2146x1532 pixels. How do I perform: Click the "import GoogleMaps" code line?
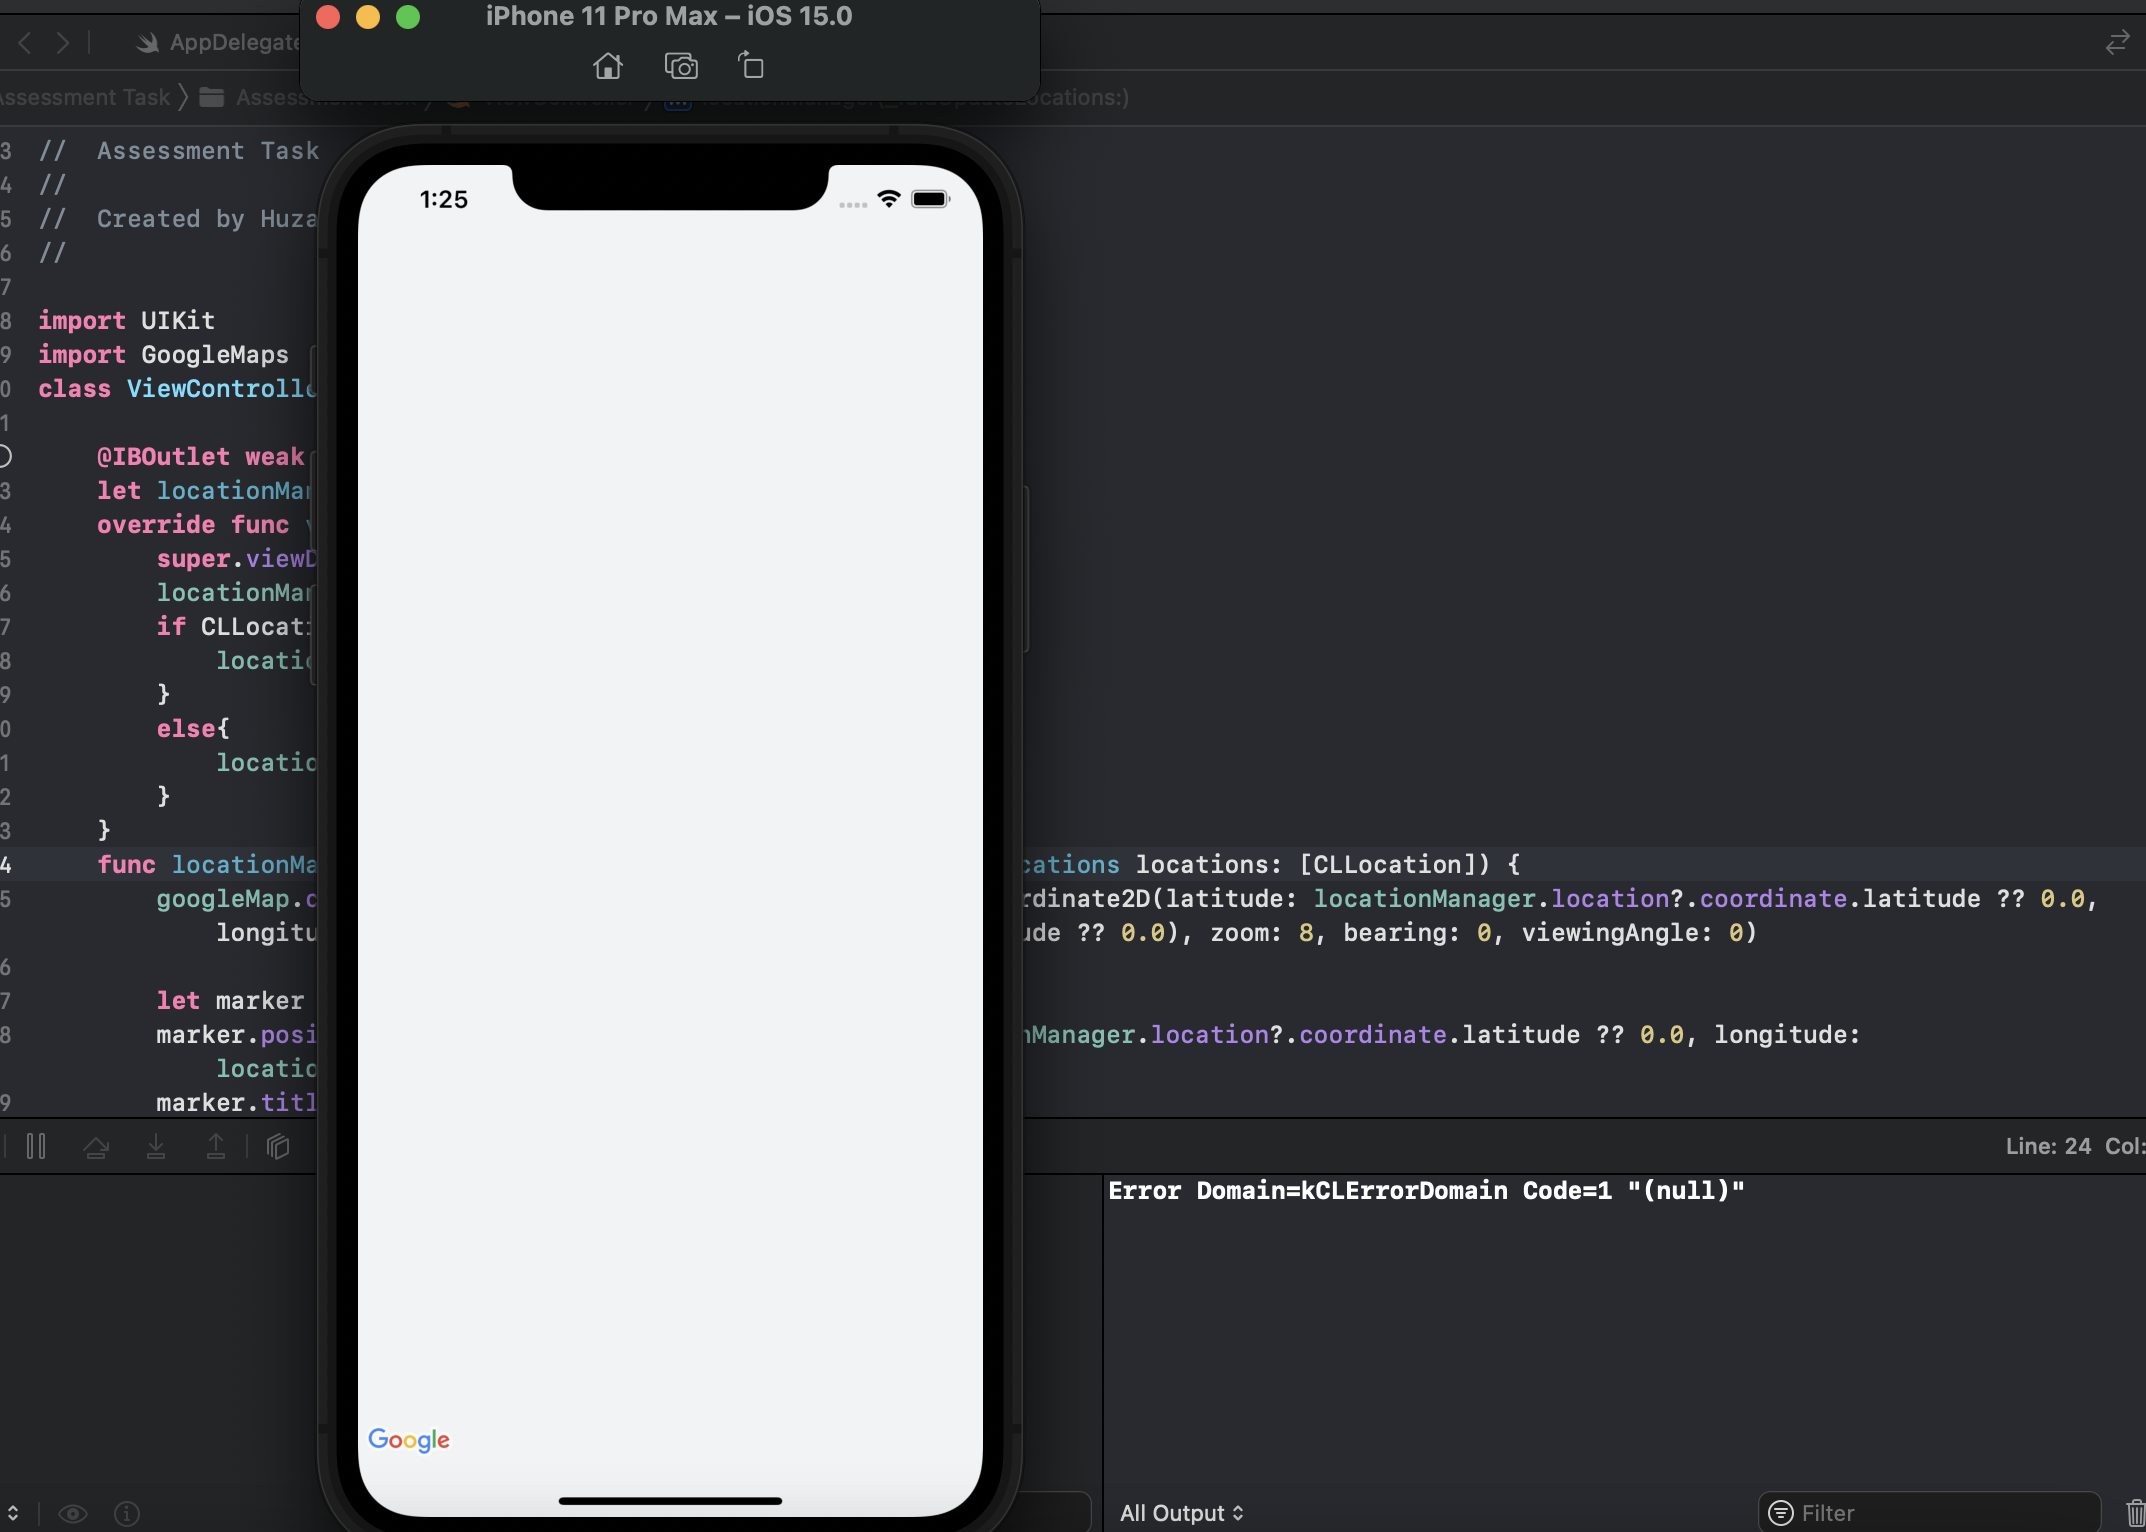point(163,354)
